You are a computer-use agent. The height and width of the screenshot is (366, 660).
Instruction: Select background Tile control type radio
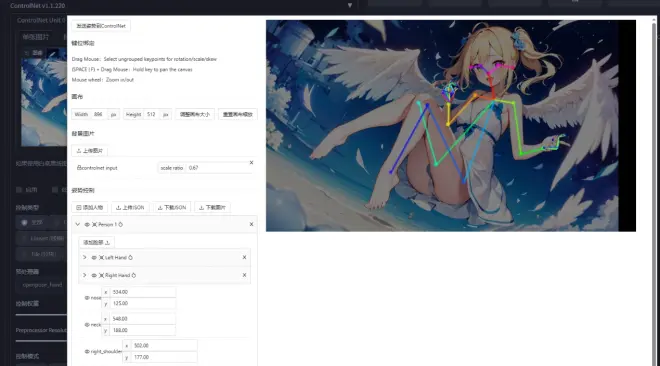(x=39, y=254)
